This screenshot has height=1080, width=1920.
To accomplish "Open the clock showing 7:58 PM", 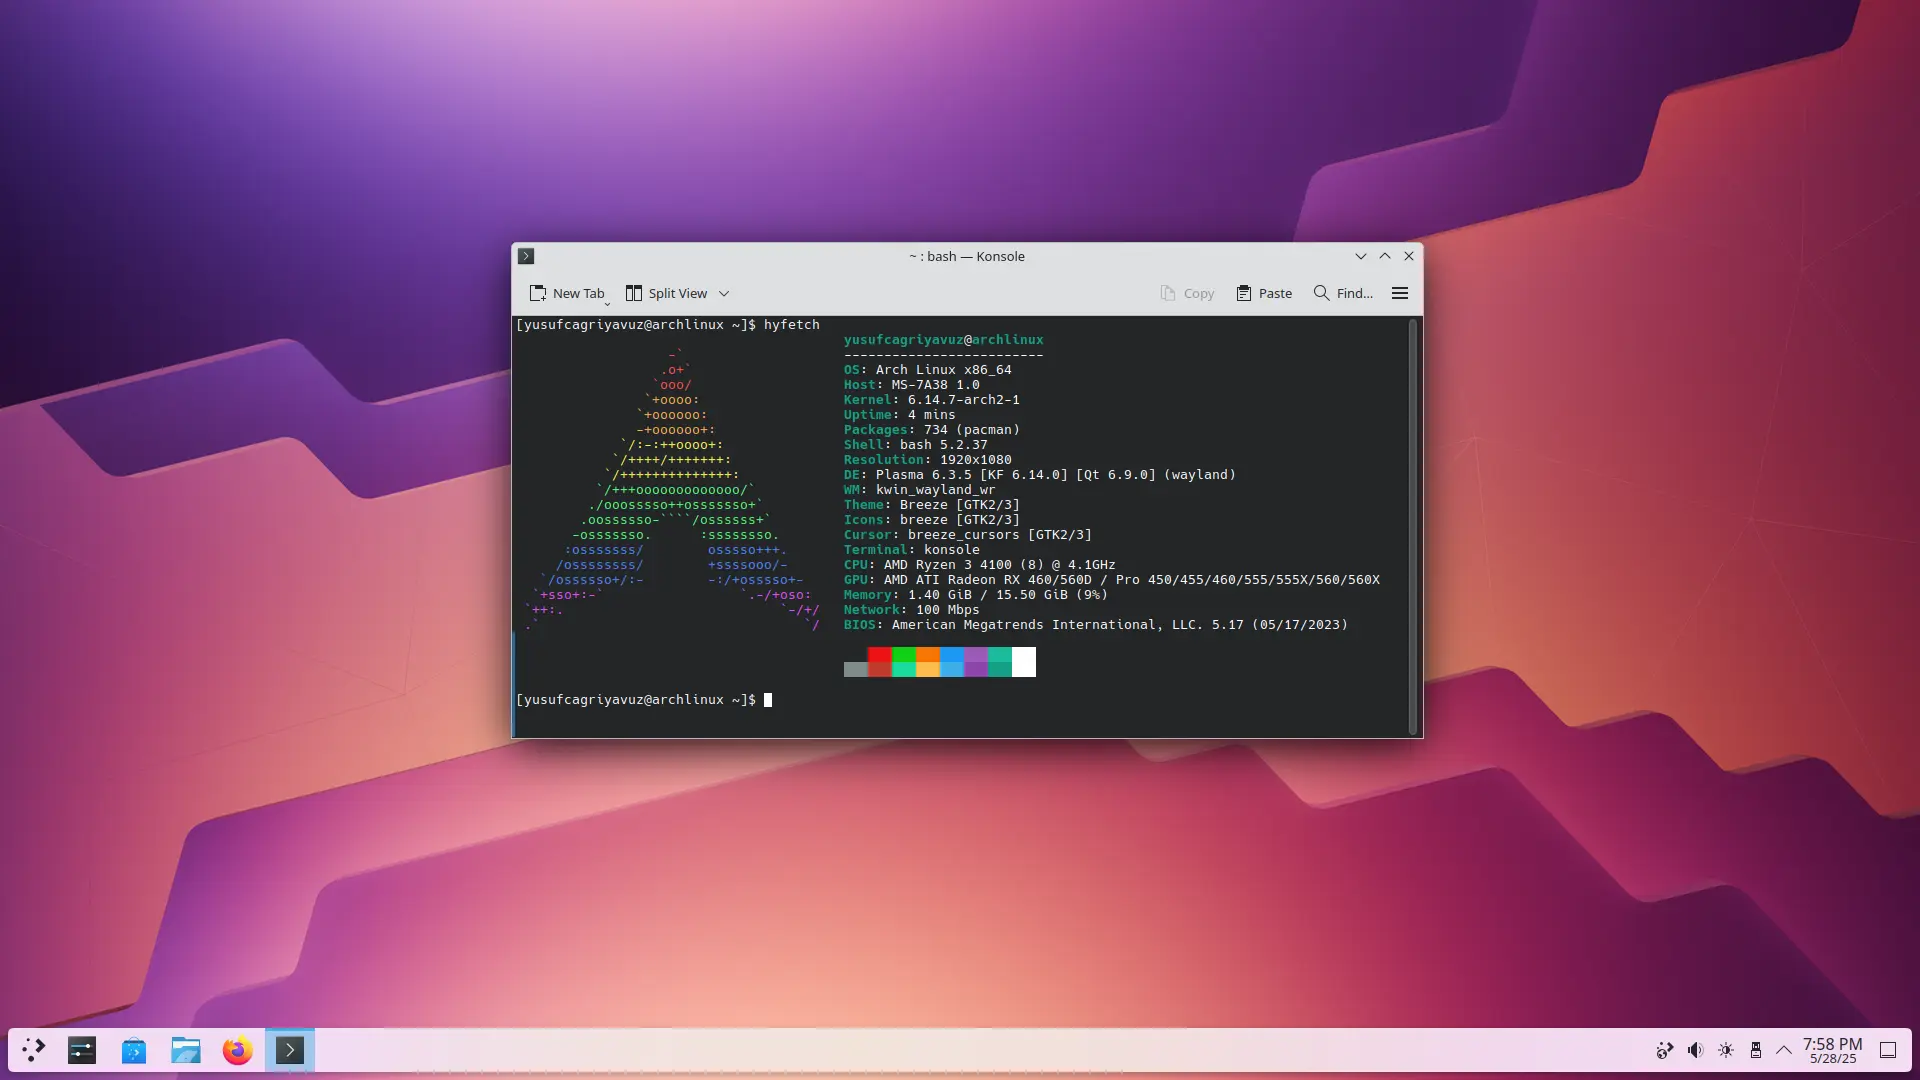I will click(1833, 1050).
